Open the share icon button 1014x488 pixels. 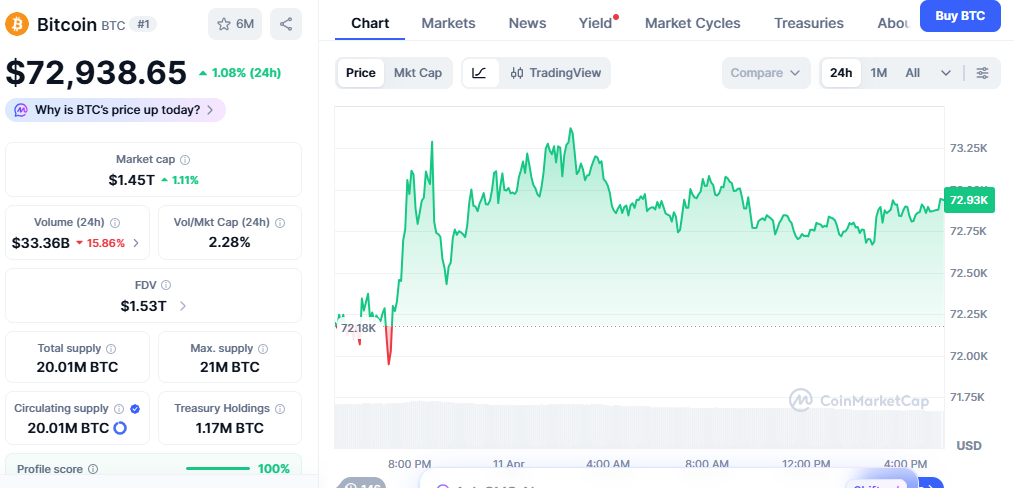point(286,25)
